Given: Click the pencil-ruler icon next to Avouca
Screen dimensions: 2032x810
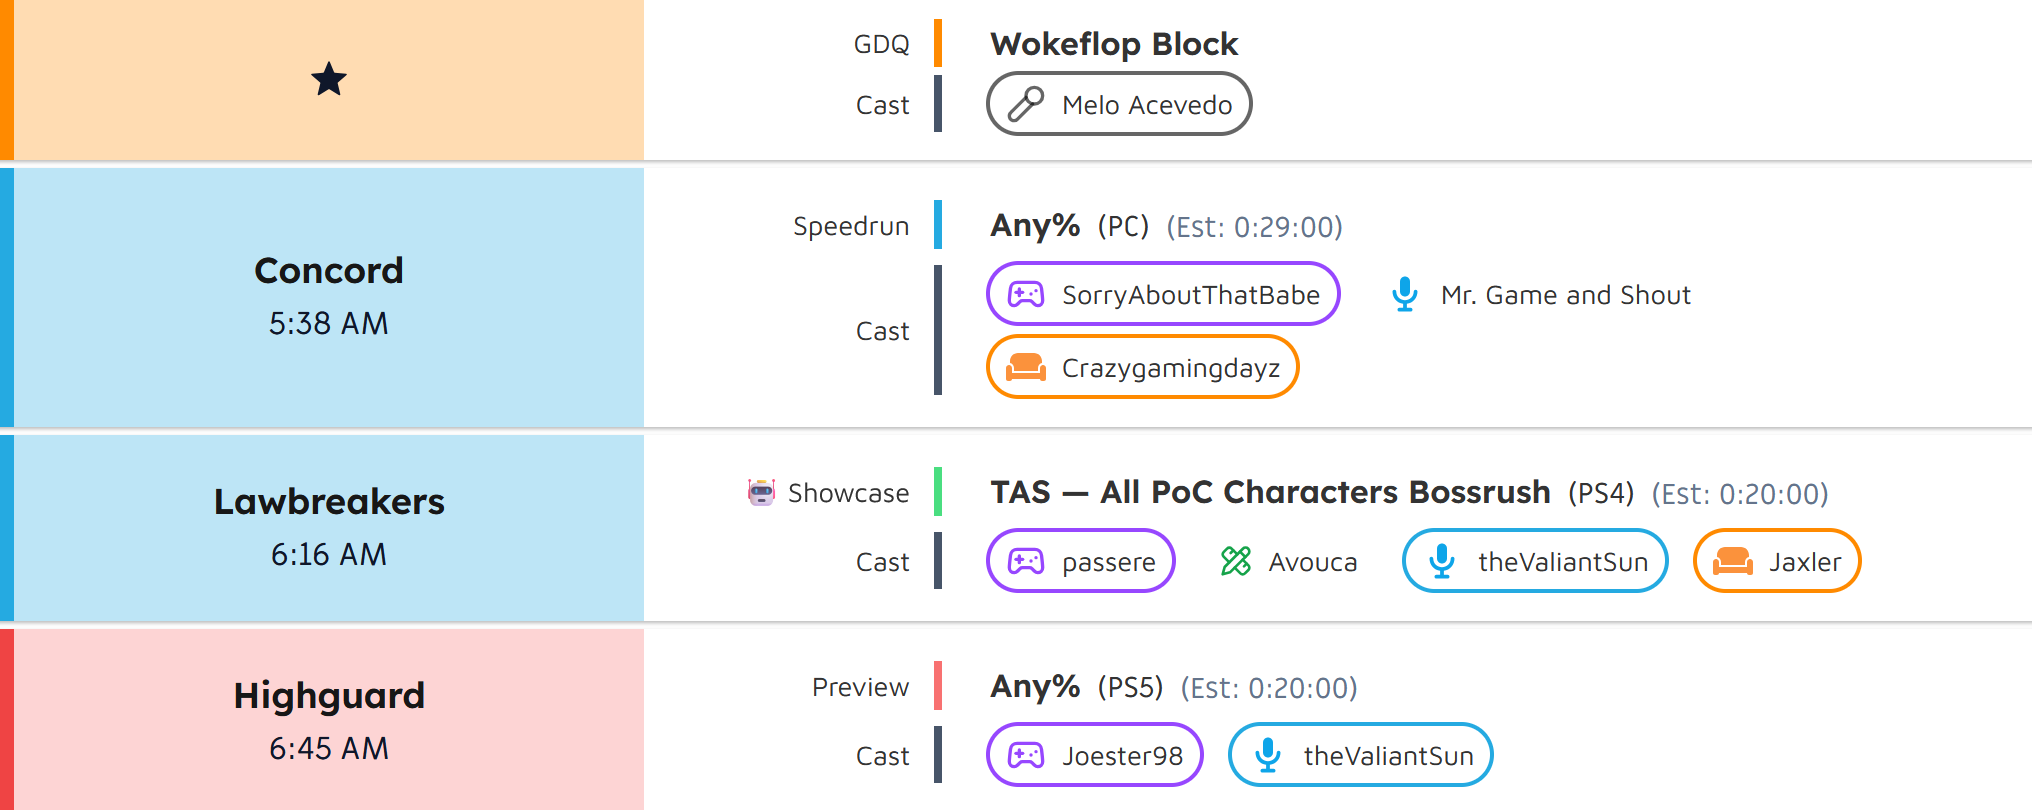Looking at the screenshot, I should (1236, 561).
